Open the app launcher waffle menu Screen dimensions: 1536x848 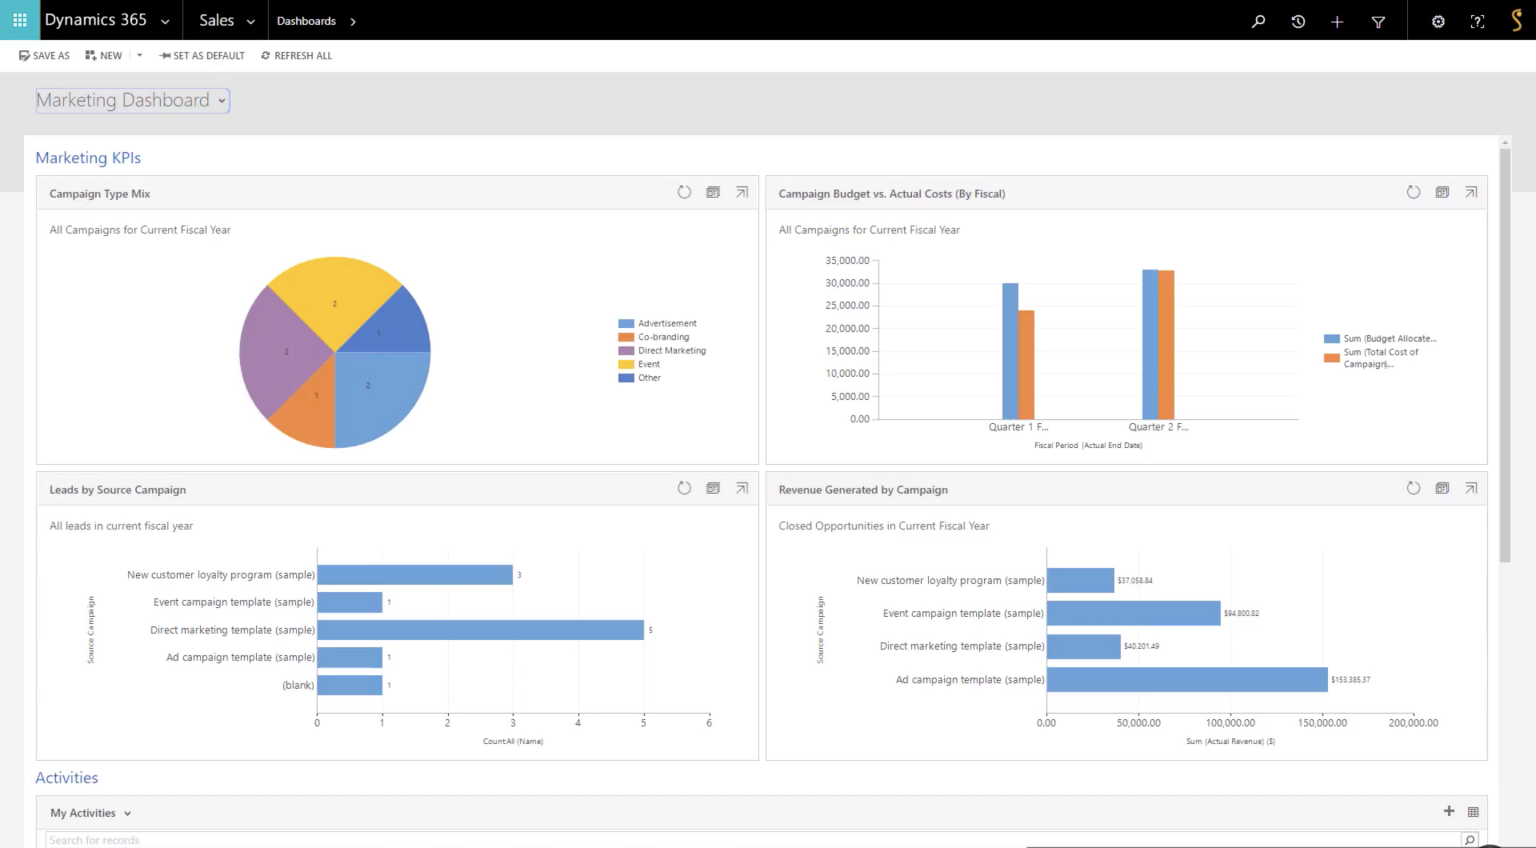(19, 20)
